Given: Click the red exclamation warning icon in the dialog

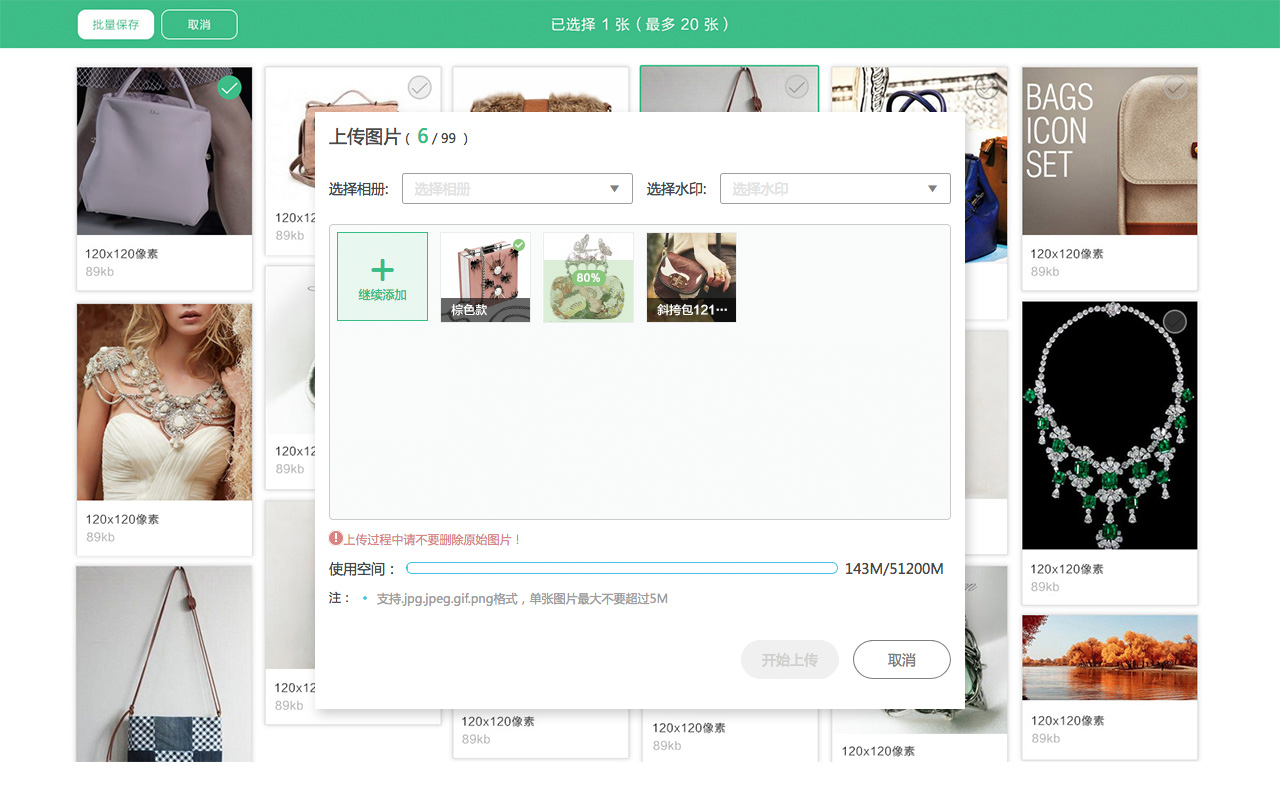Looking at the screenshot, I should (338, 539).
